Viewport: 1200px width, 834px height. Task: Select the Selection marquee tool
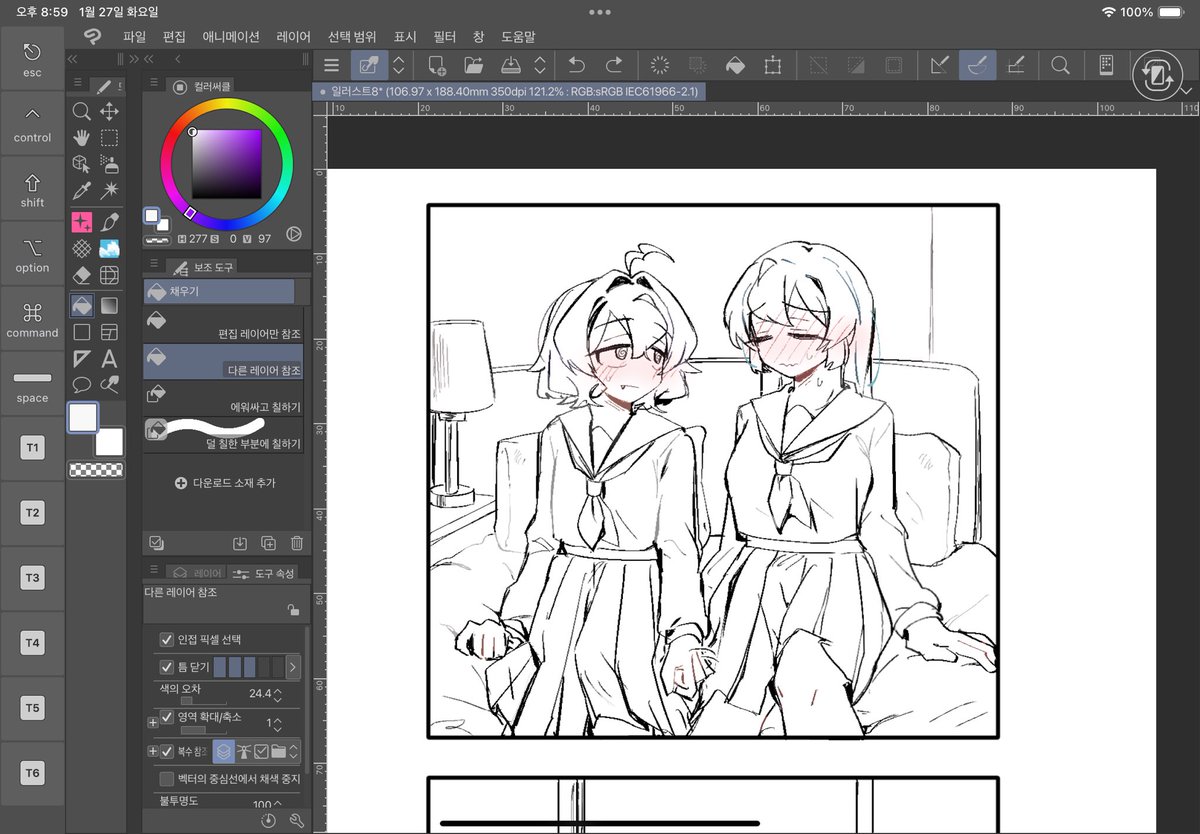[109, 138]
